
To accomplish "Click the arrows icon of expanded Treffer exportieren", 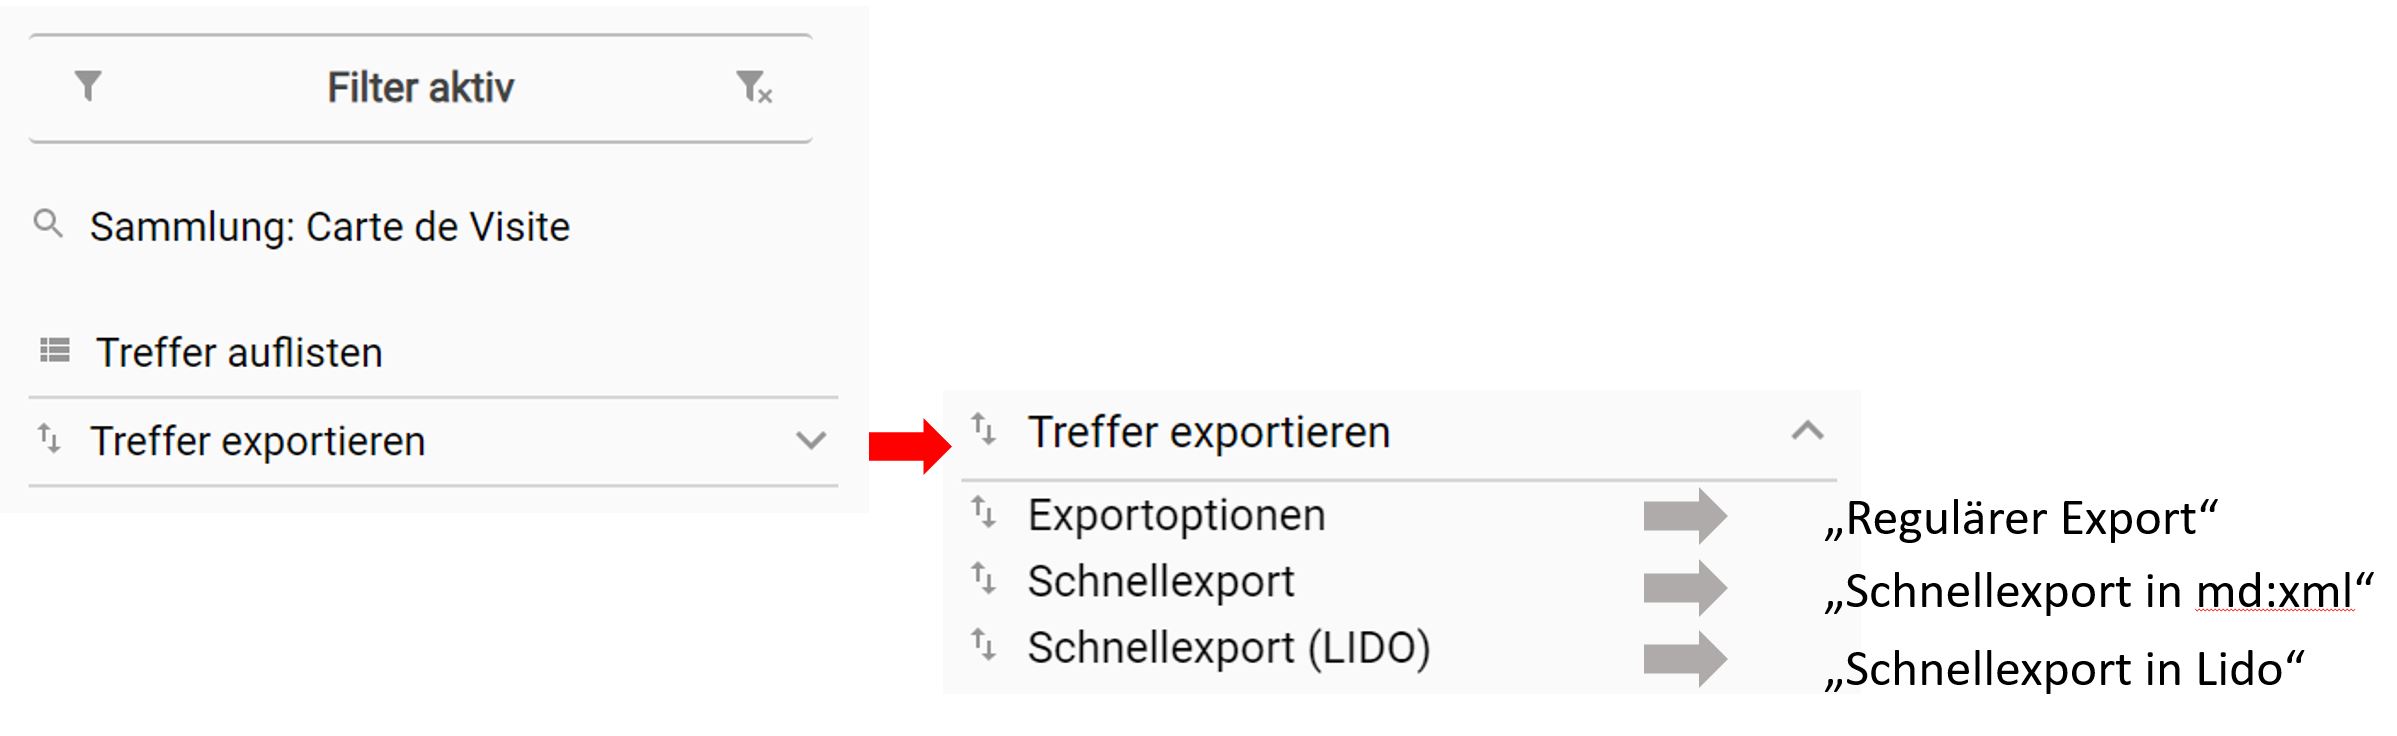I will tap(984, 430).
